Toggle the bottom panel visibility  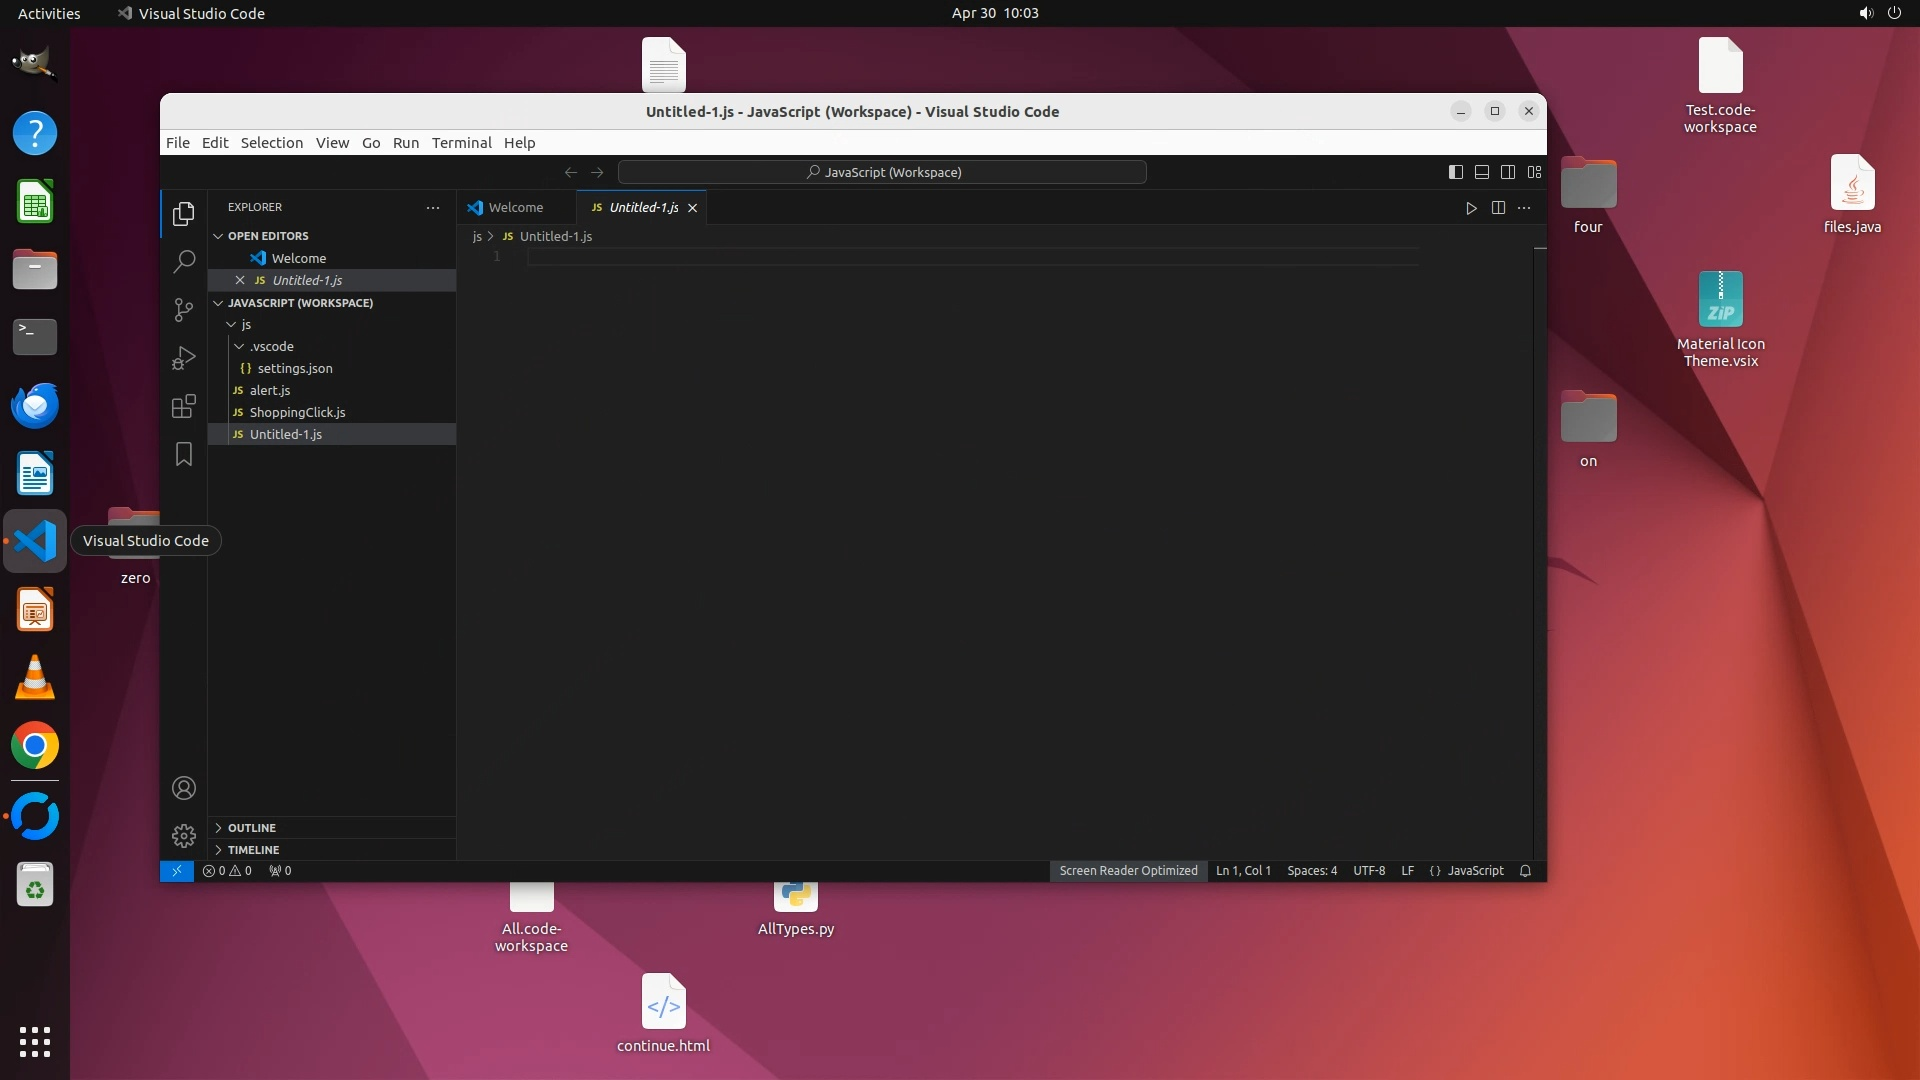(x=1482, y=172)
